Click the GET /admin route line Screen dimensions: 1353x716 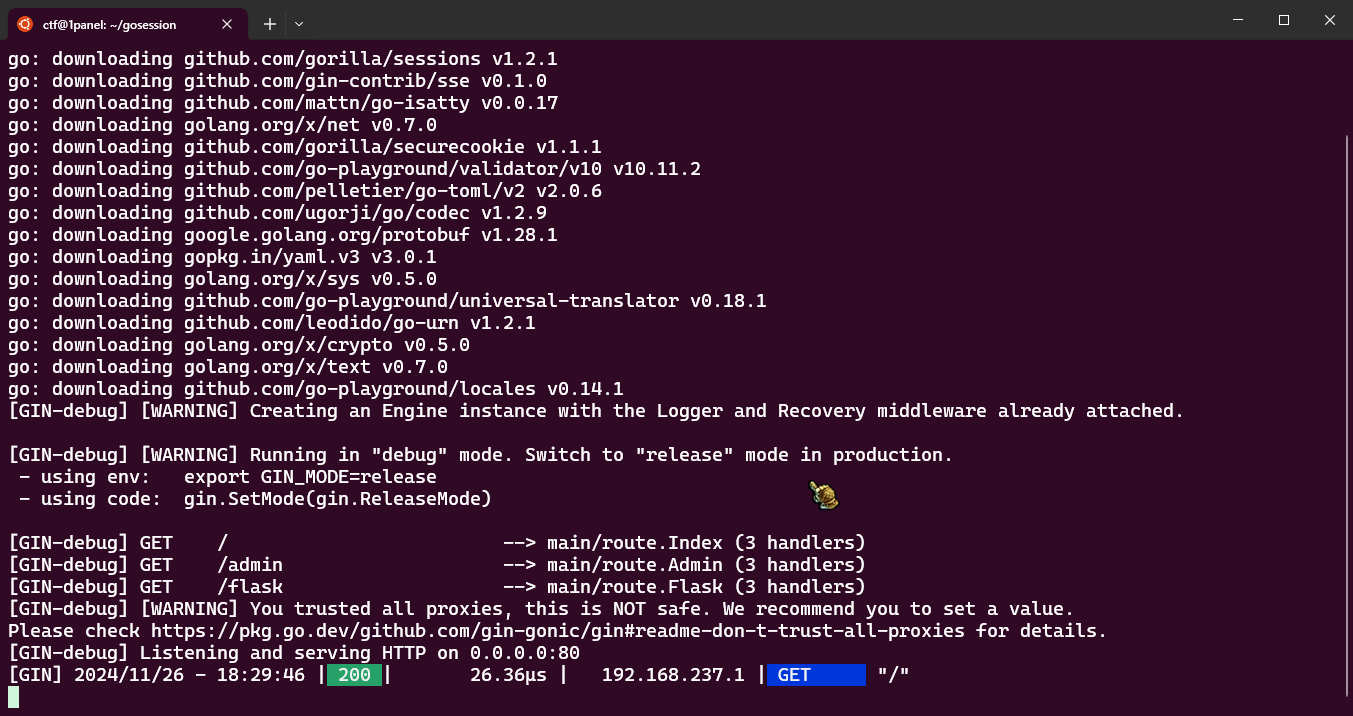point(437,565)
